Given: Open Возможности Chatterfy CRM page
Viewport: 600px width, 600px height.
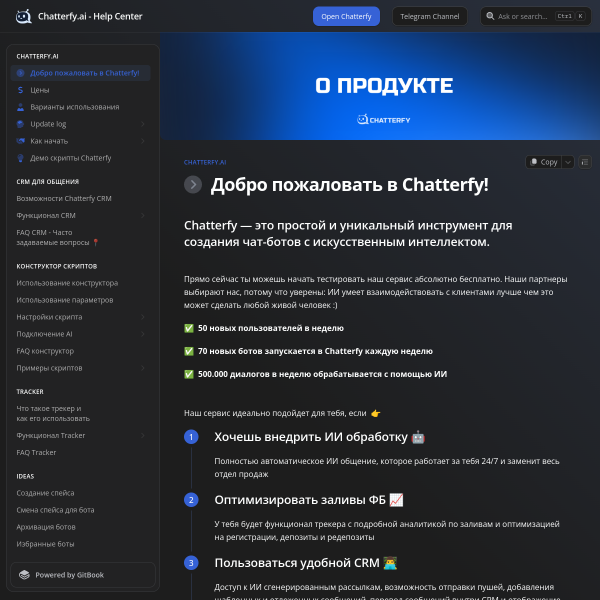Looking at the screenshot, I should coord(80,199).
